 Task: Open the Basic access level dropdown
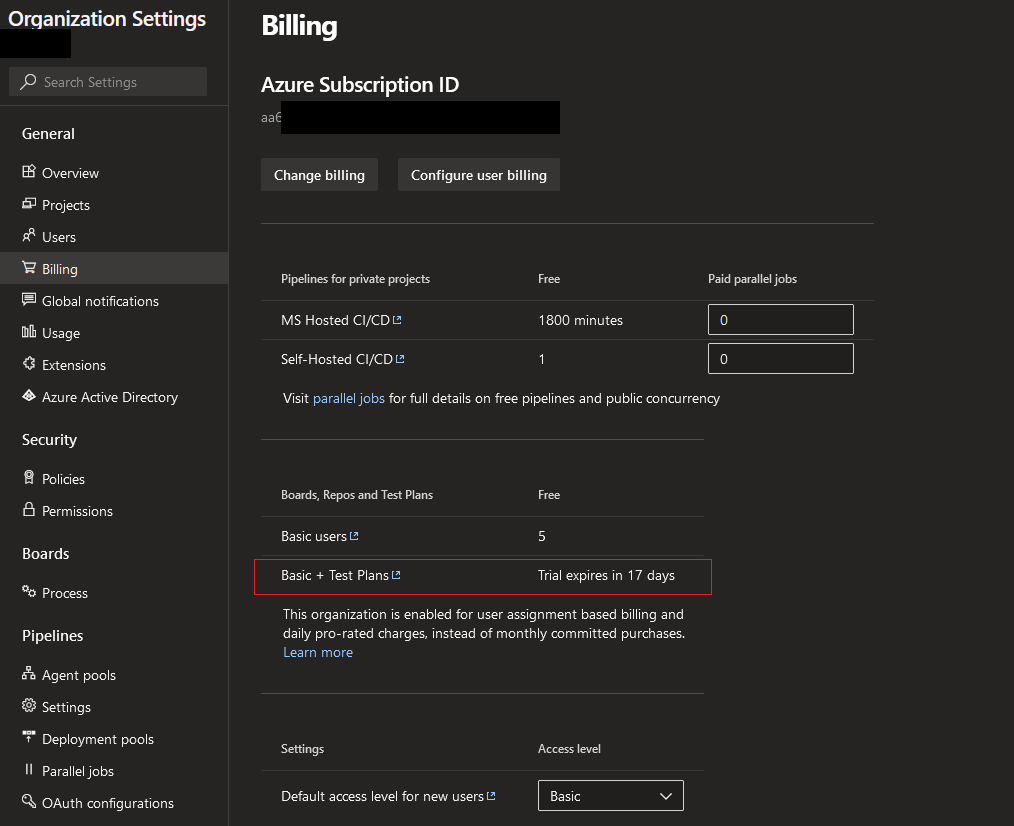(x=610, y=796)
